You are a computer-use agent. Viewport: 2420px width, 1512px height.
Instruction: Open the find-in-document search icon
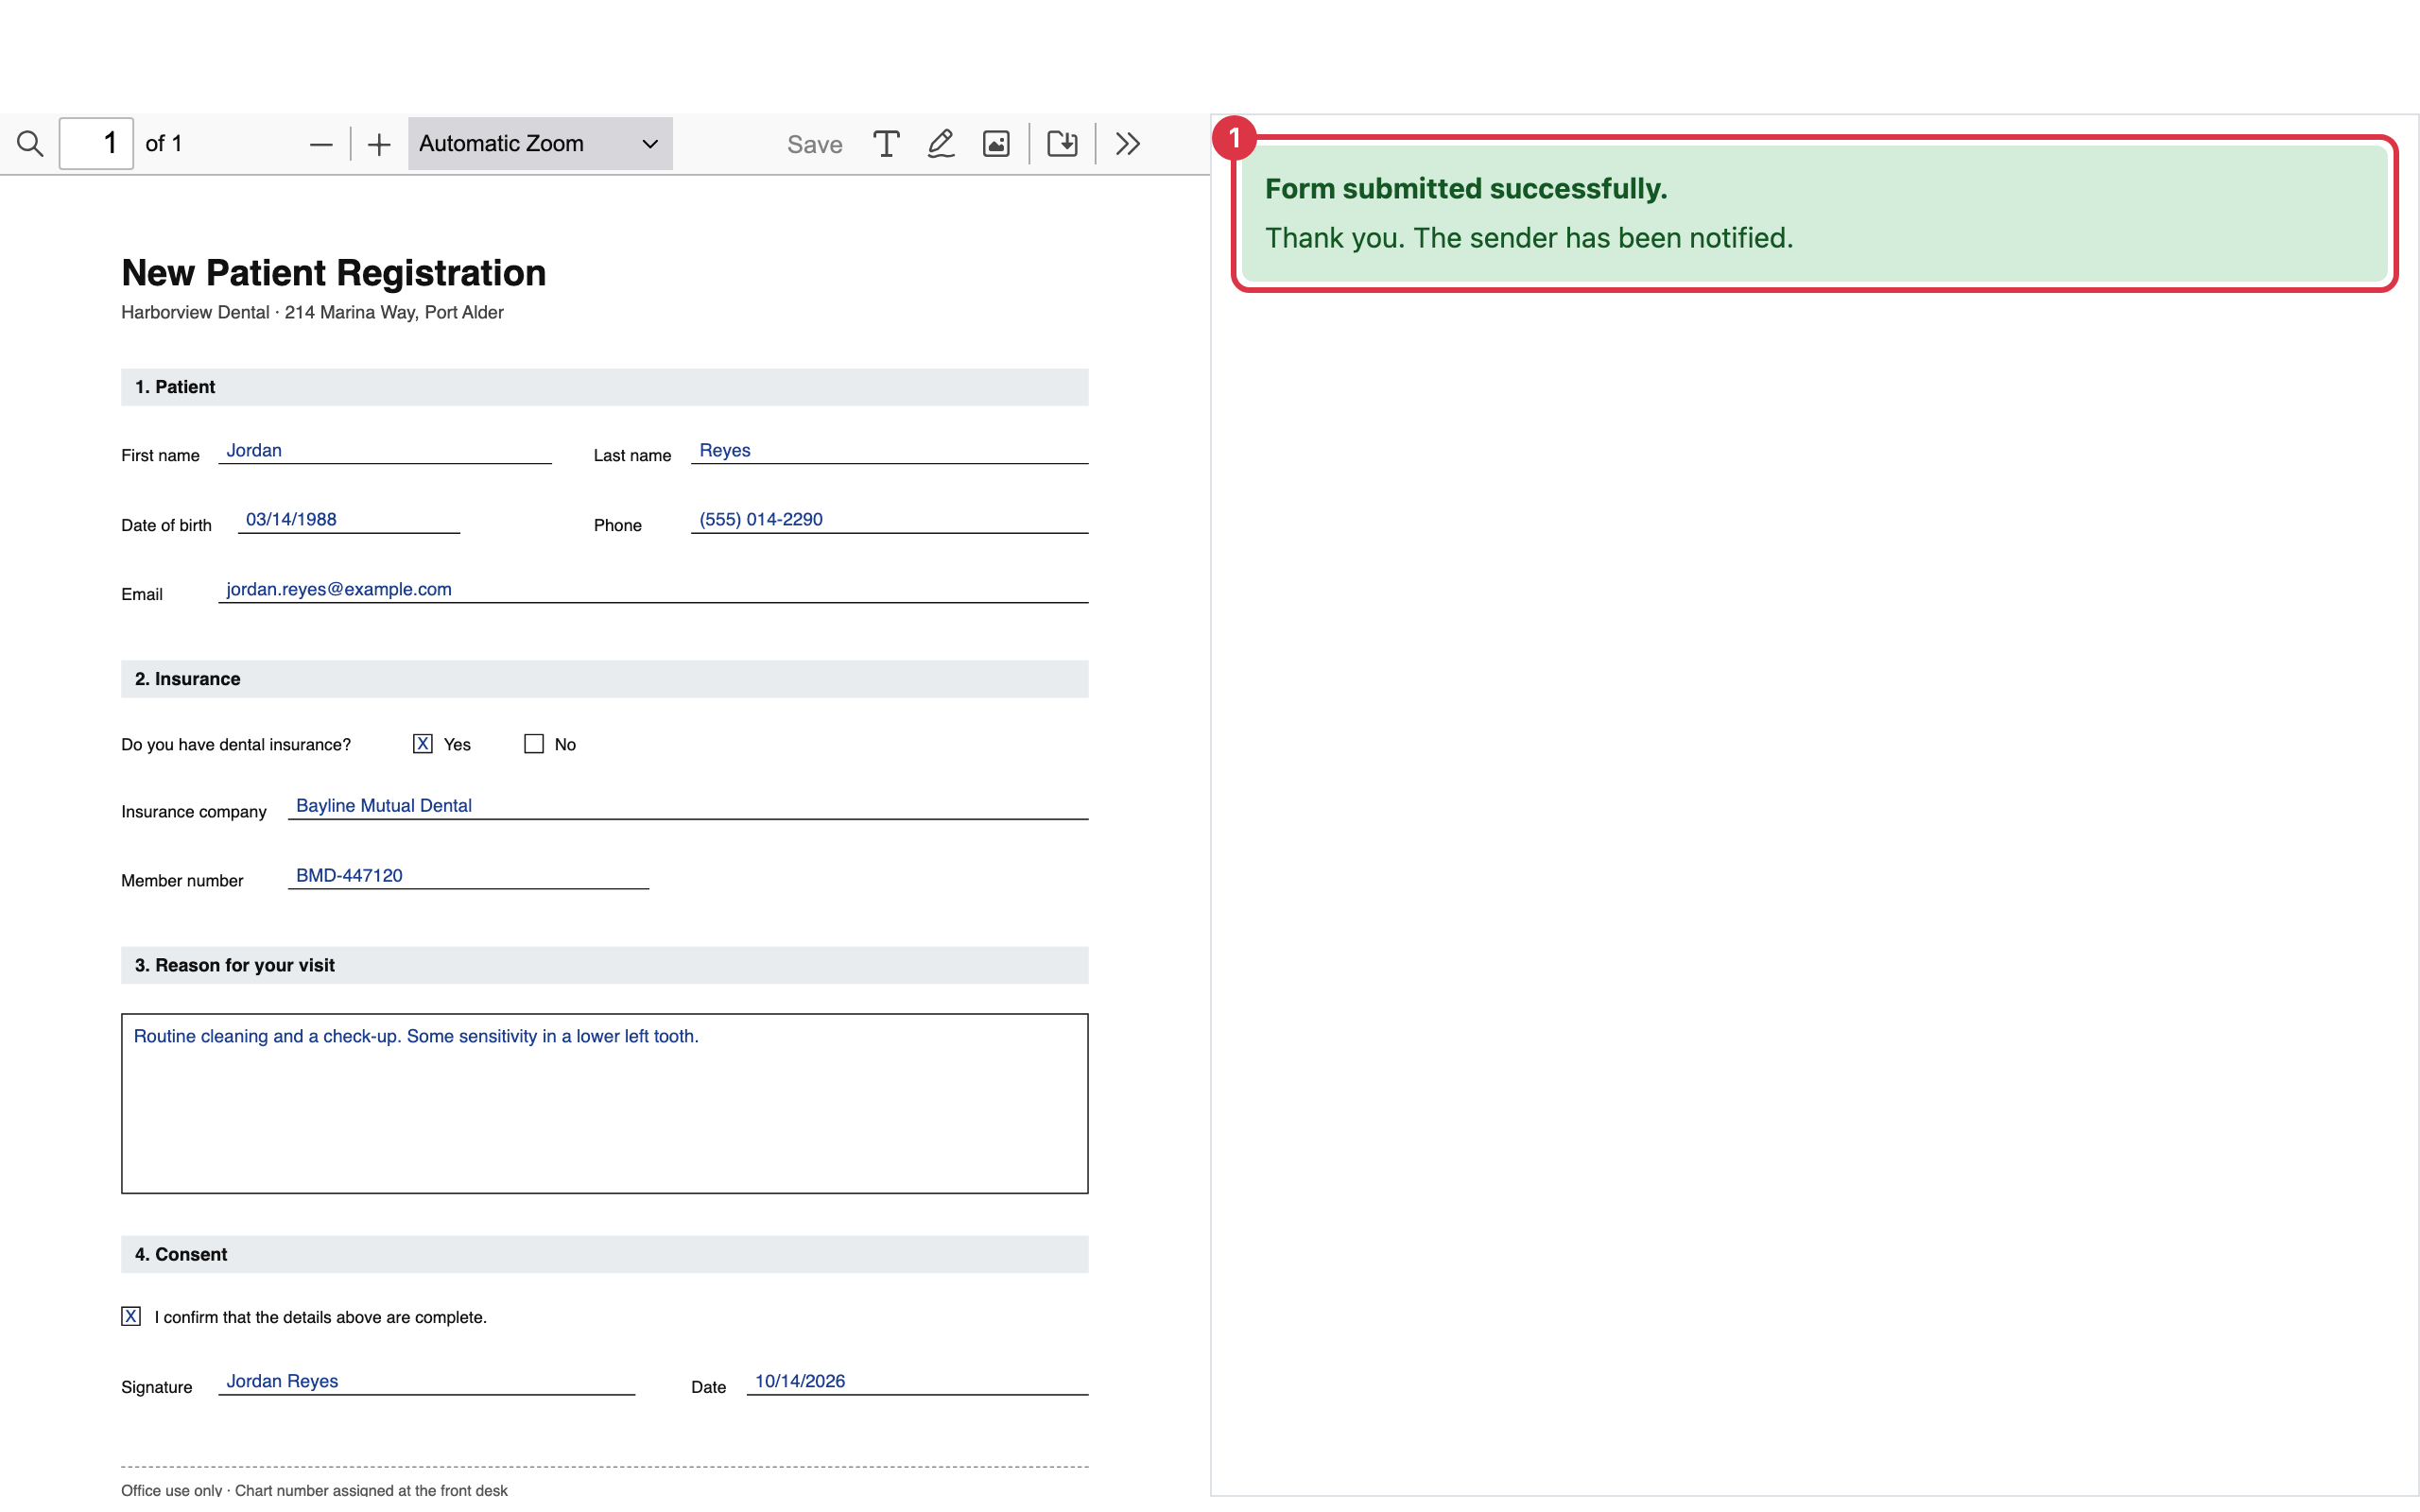click(30, 144)
